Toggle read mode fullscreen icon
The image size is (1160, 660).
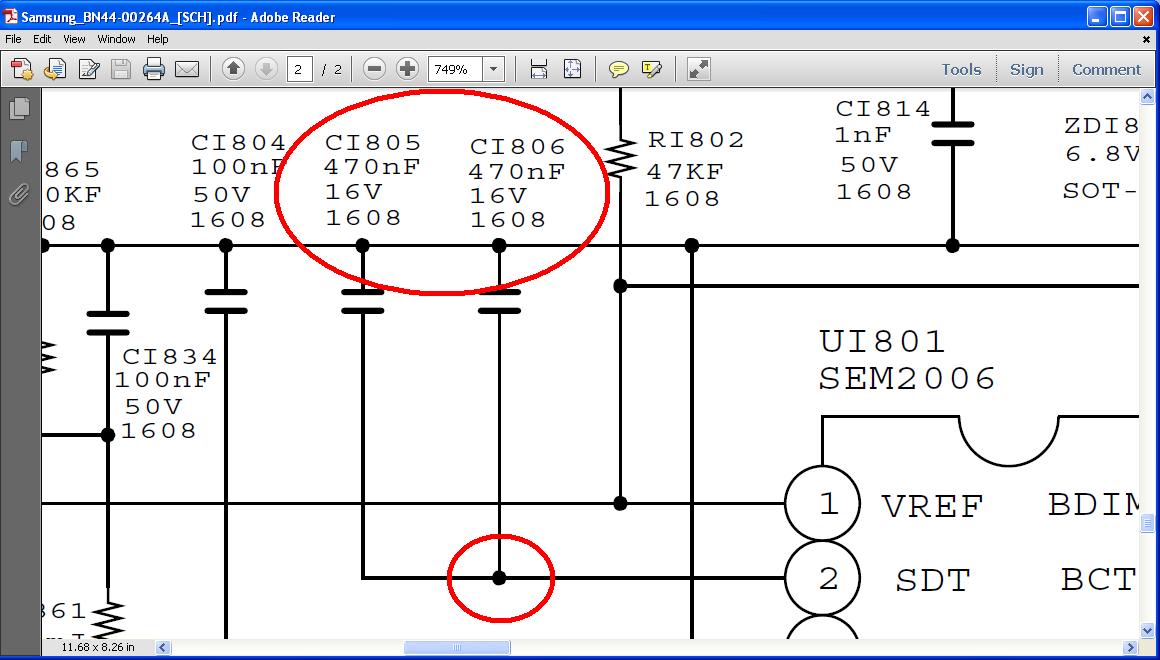click(698, 70)
